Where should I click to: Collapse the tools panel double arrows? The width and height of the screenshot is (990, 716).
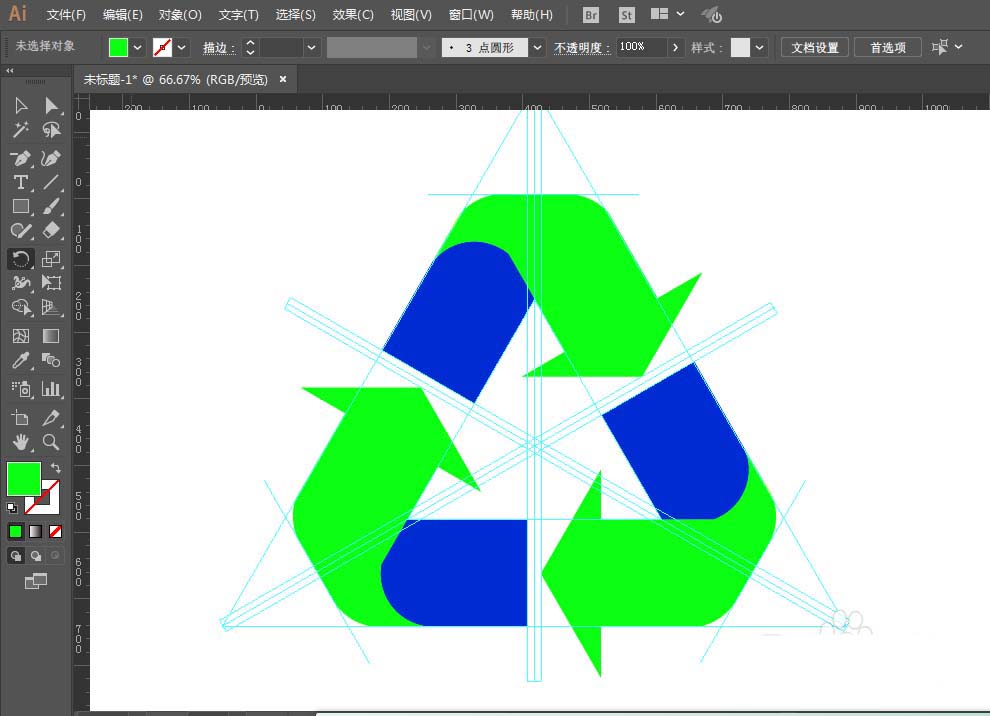click(x=9, y=71)
